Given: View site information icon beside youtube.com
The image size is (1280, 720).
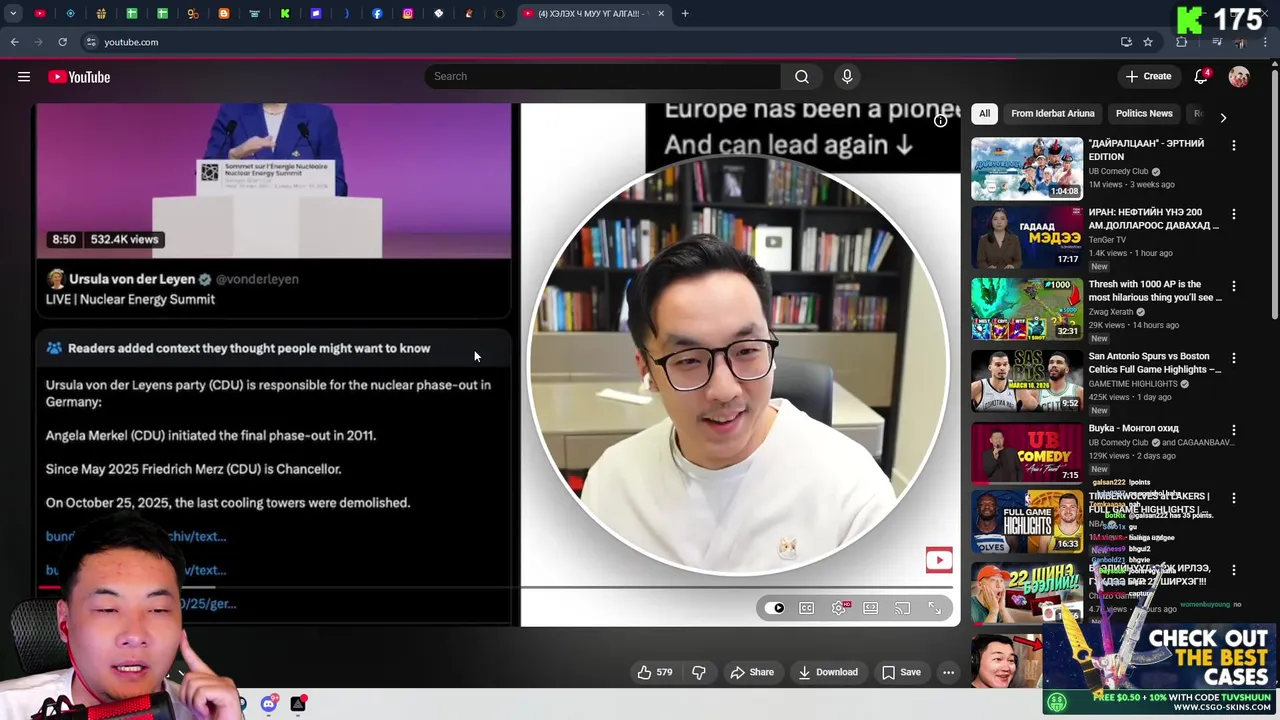Looking at the screenshot, I should [x=91, y=42].
